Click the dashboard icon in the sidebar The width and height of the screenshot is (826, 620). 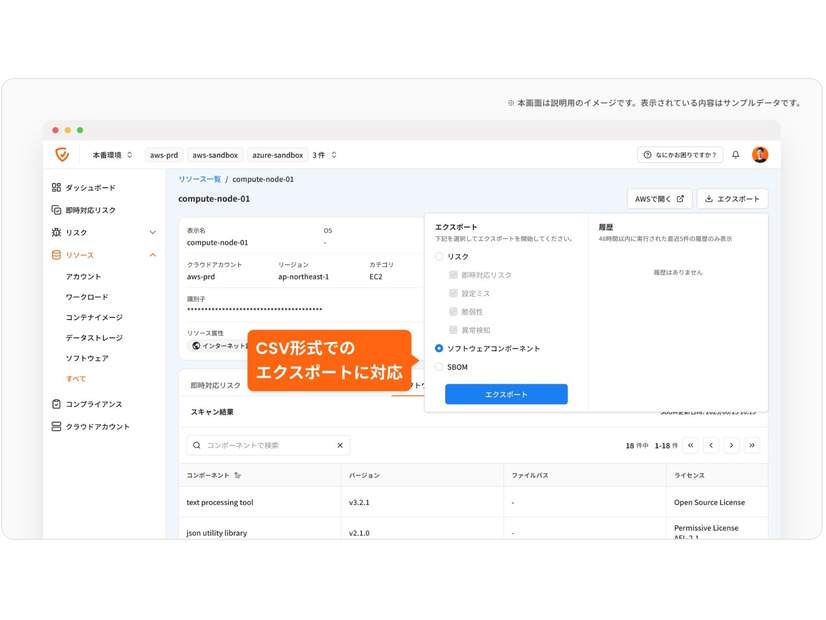[58, 187]
